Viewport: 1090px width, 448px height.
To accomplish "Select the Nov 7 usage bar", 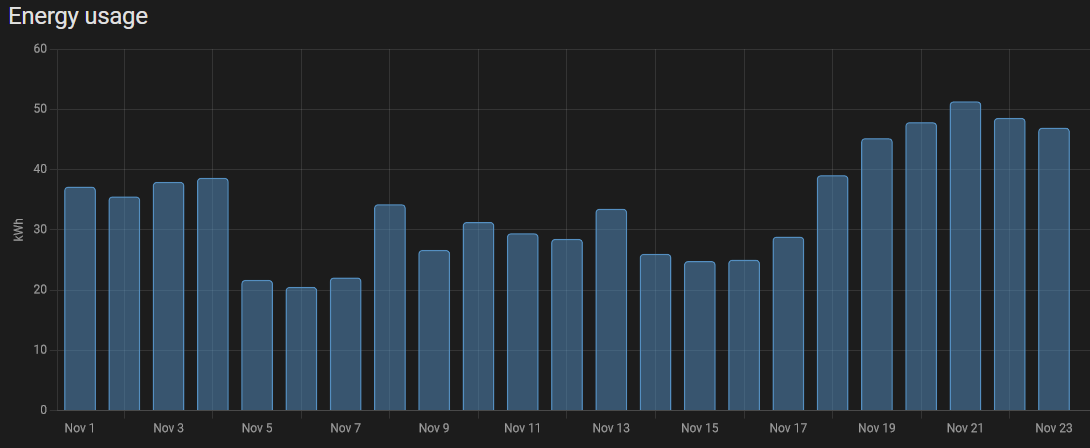I will coord(345,344).
